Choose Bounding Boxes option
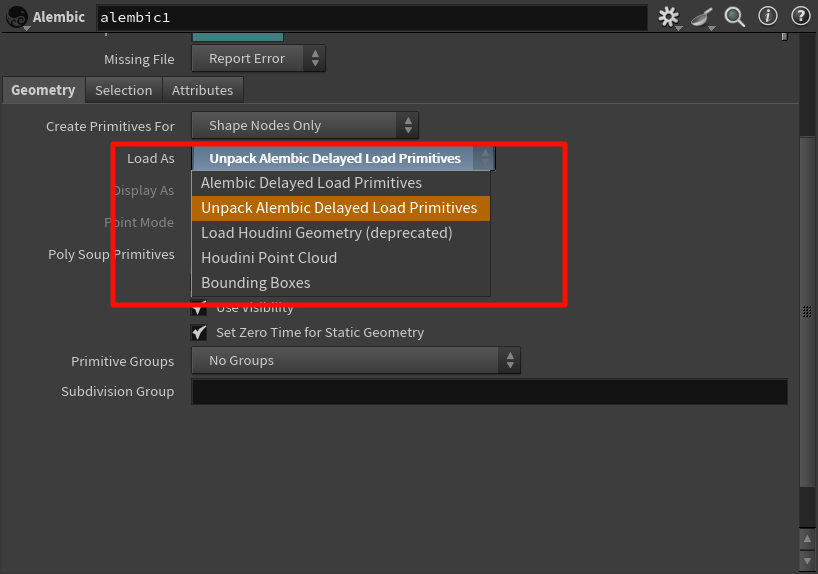Viewport: 818px width, 574px height. click(x=341, y=283)
